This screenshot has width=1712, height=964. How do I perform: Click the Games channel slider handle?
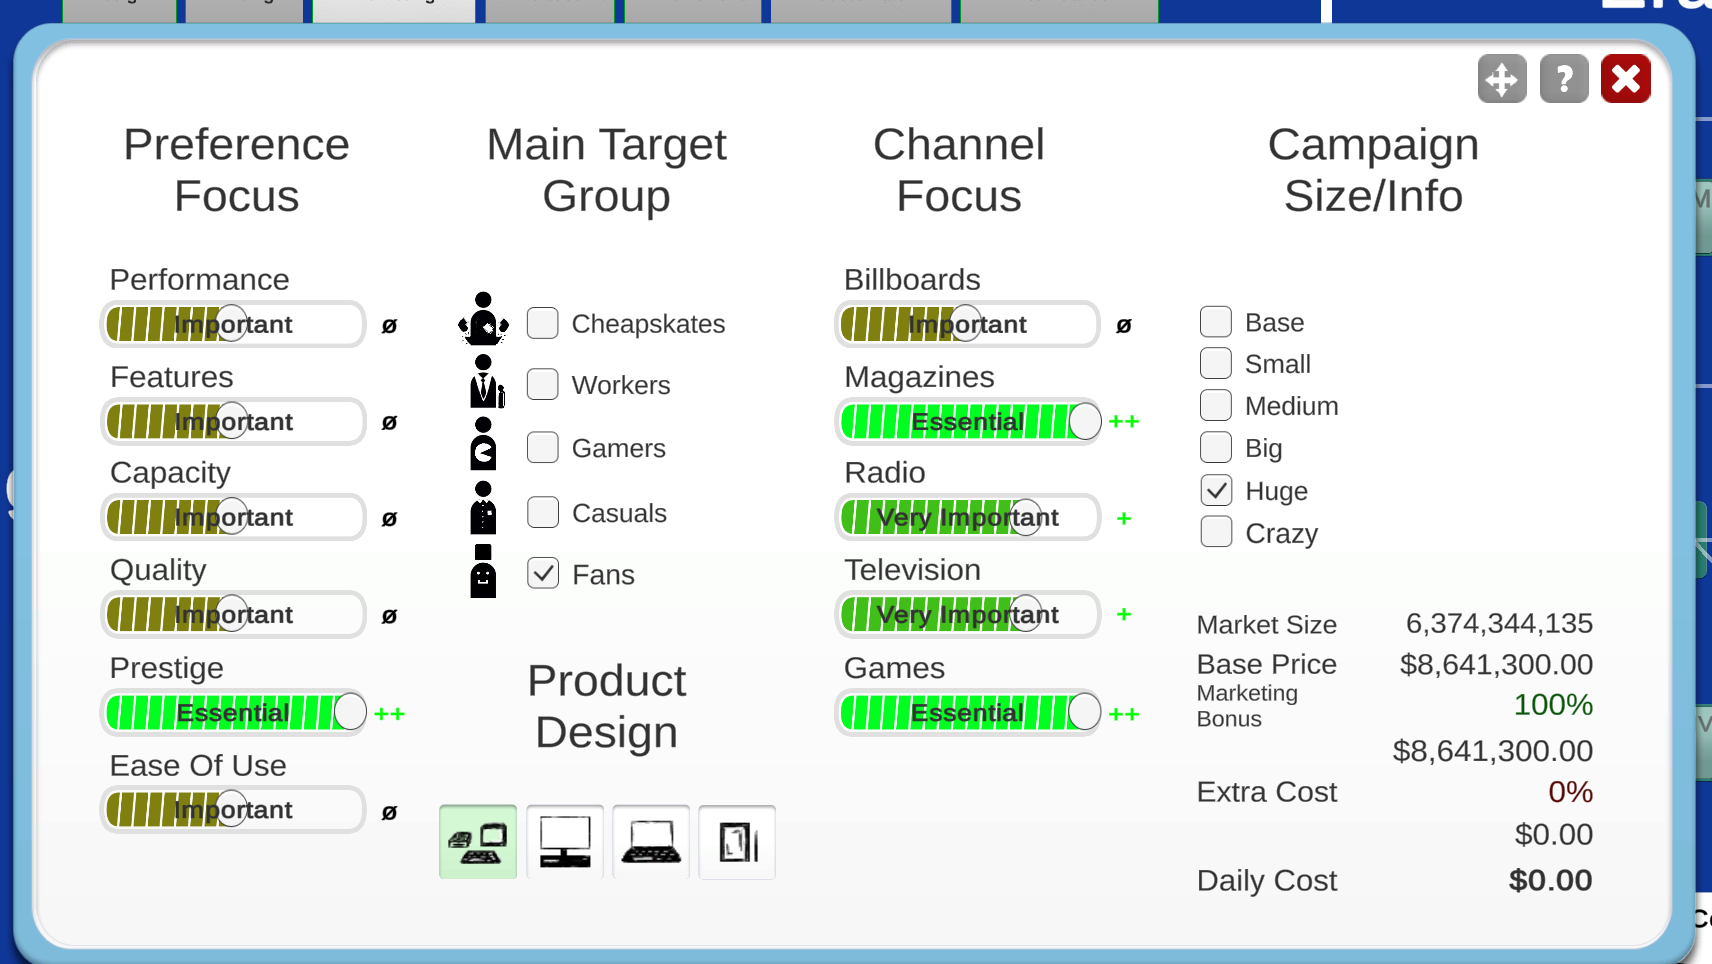point(1084,712)
